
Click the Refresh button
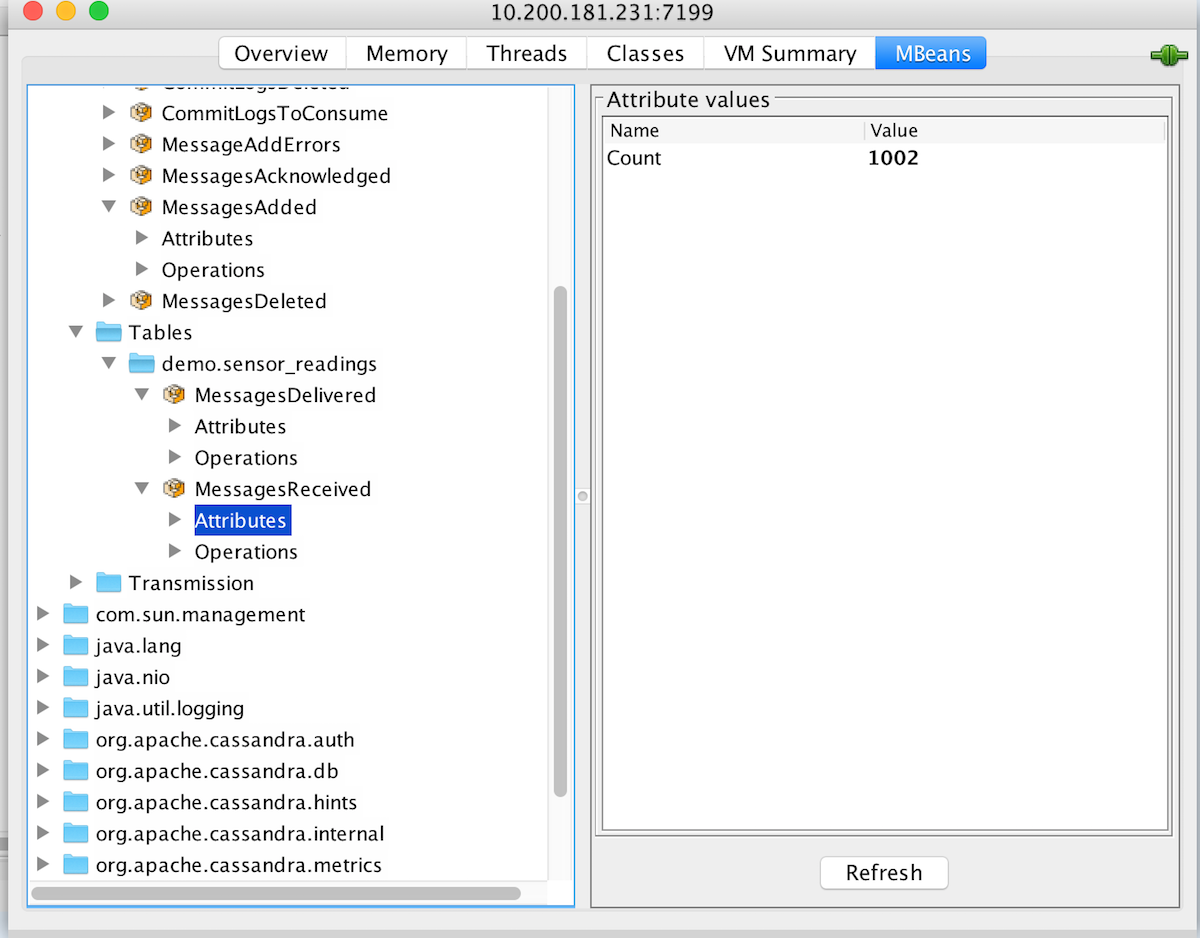883,872
